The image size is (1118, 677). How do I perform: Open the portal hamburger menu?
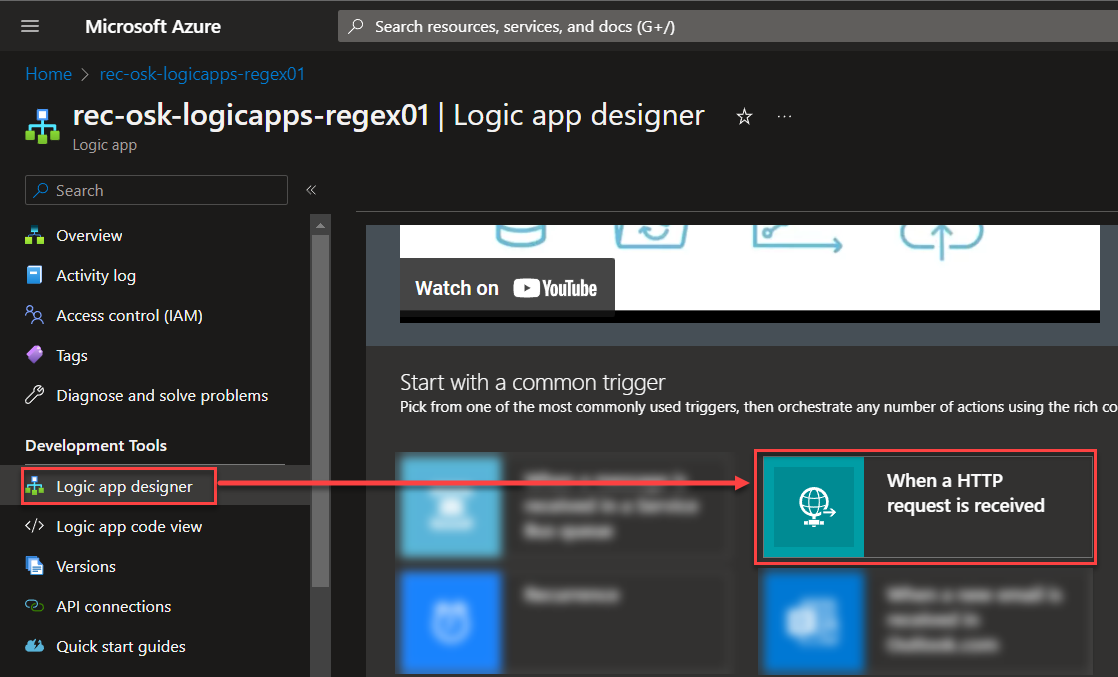tap(29, 25)
